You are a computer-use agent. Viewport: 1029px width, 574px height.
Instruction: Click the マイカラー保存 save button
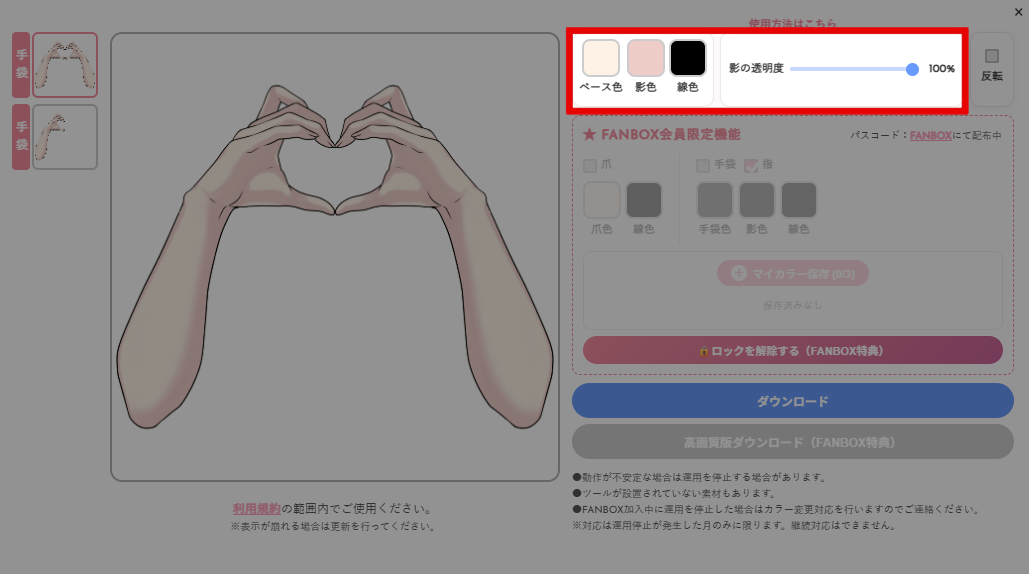[x=793, y=274]
